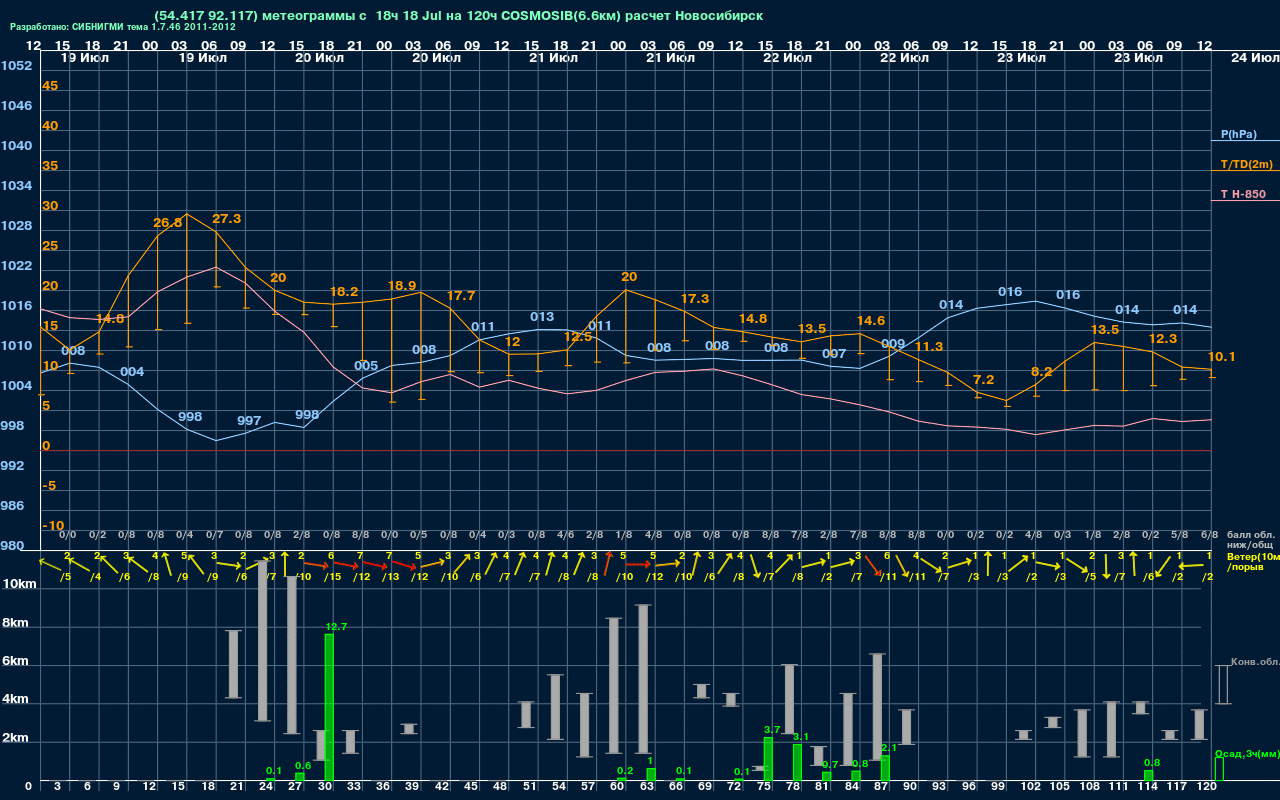Screen dimensions: 1280x800
Task: Click forecast hour 60 on bottom axis
Action: (617, 788)
